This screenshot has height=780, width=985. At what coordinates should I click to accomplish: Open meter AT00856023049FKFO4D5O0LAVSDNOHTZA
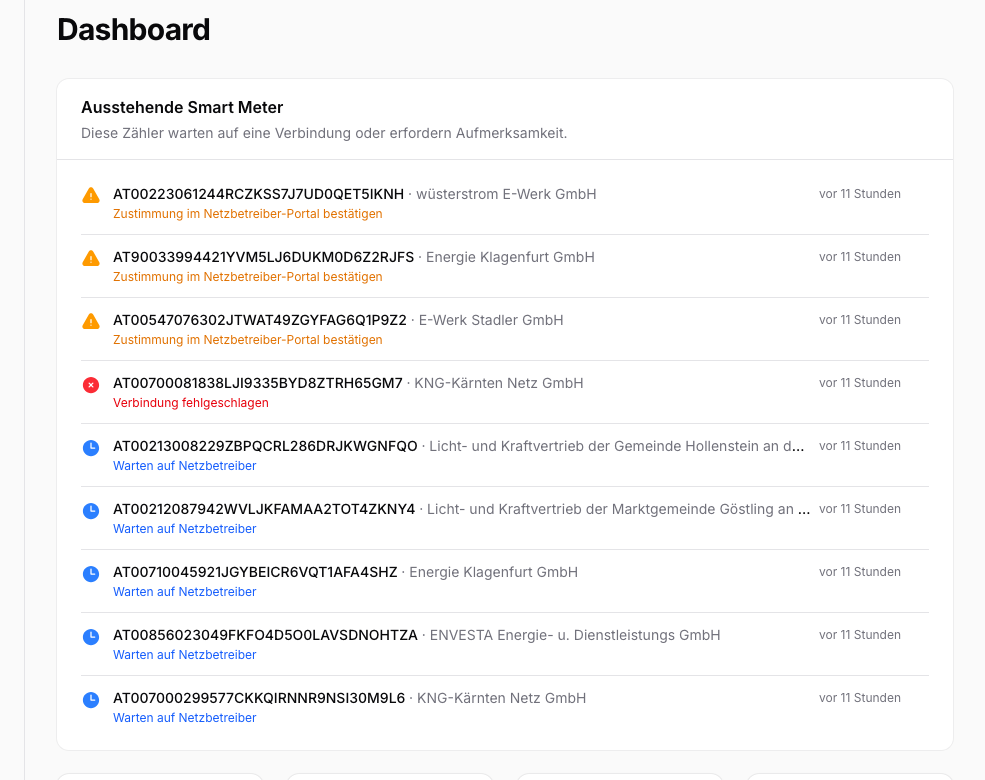point(265,635)
